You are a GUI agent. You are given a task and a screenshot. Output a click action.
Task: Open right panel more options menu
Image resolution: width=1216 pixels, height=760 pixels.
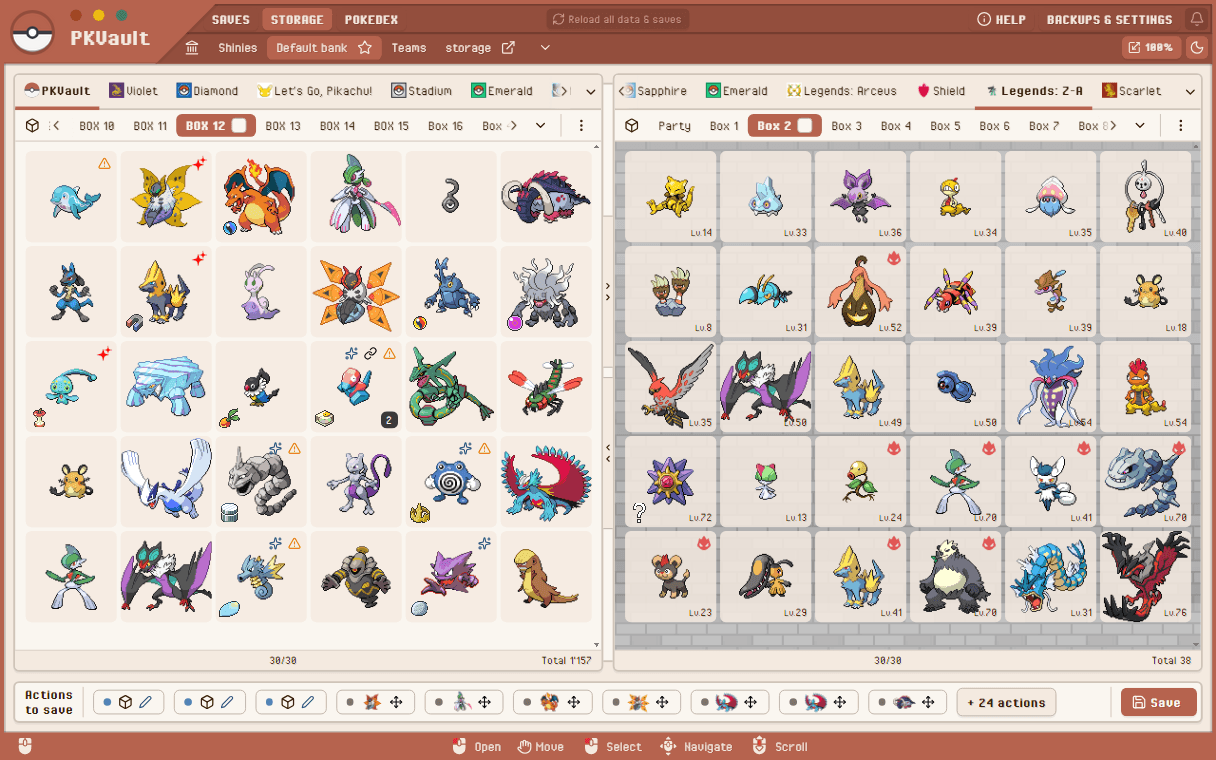coord(1181,125)
